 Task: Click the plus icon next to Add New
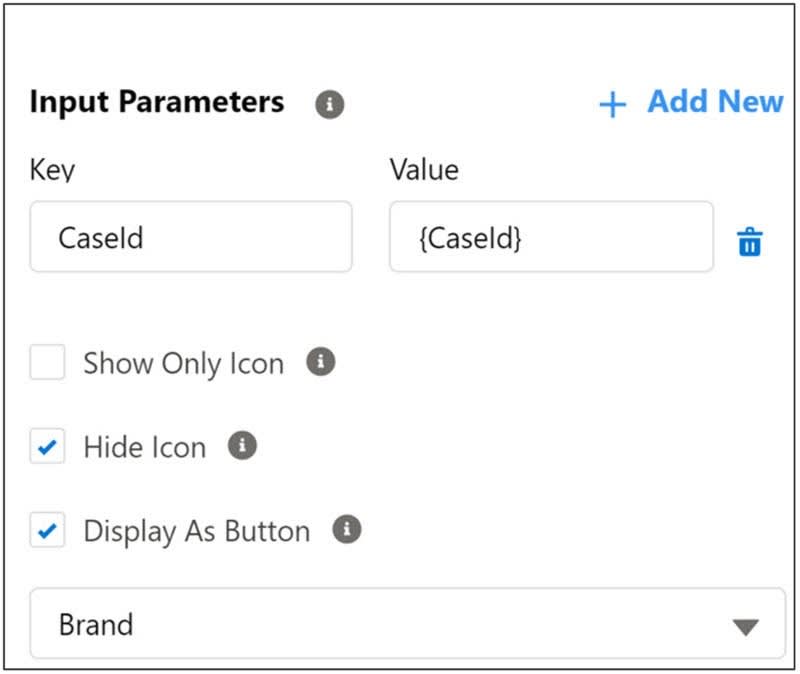tap(611, 103)
